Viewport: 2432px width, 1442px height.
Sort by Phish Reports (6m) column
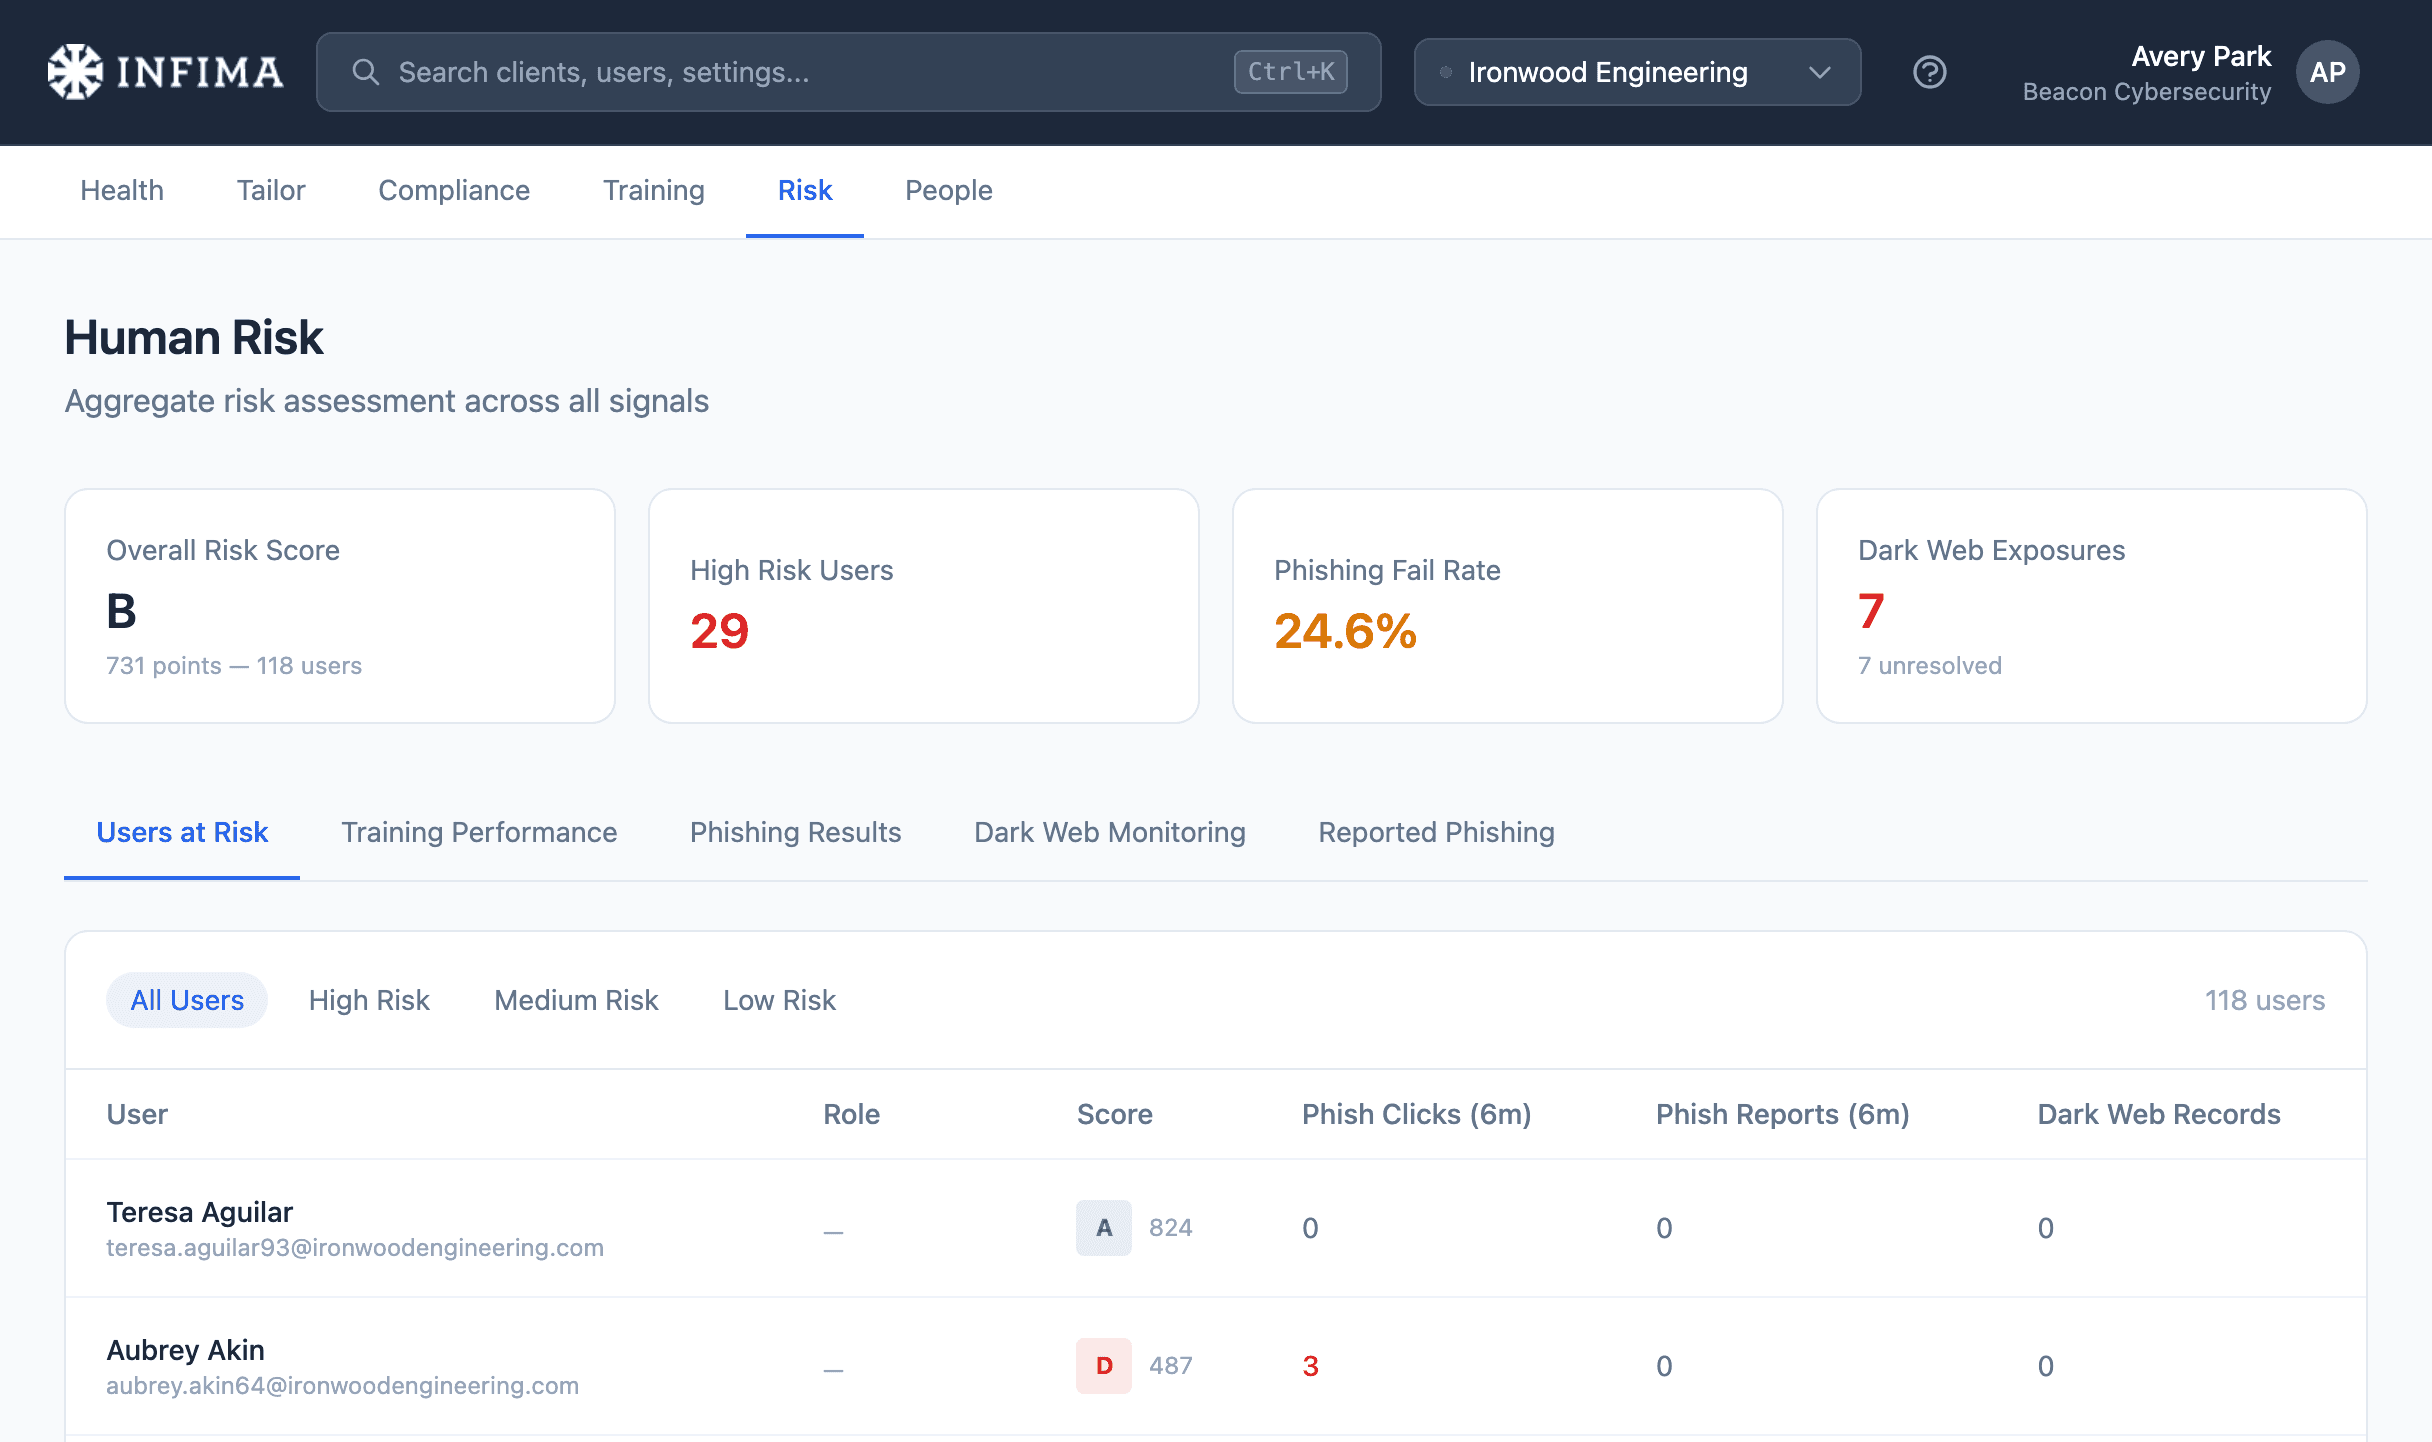pyautogui.click(x=1783, y=1114)
